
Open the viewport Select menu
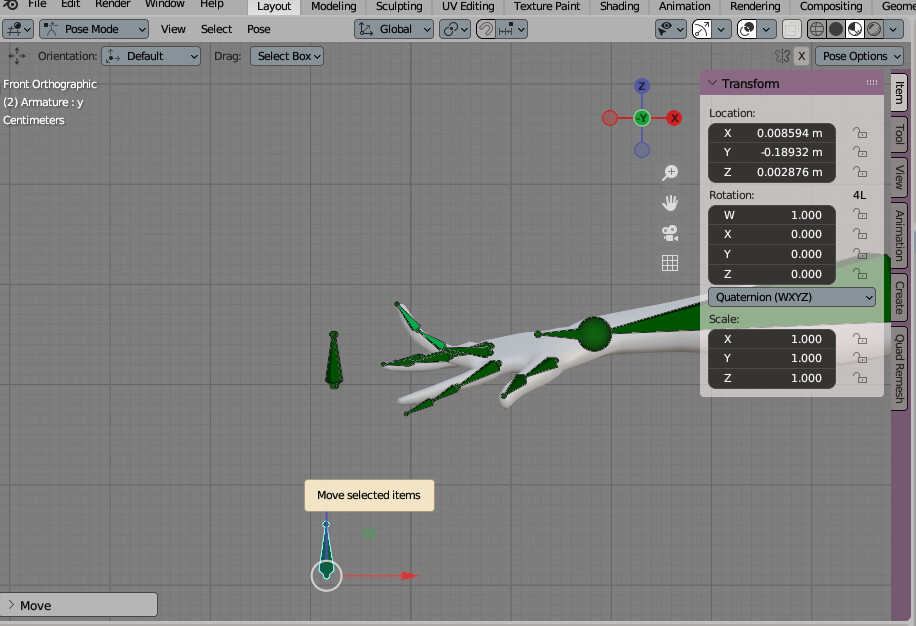coord(216,29)
